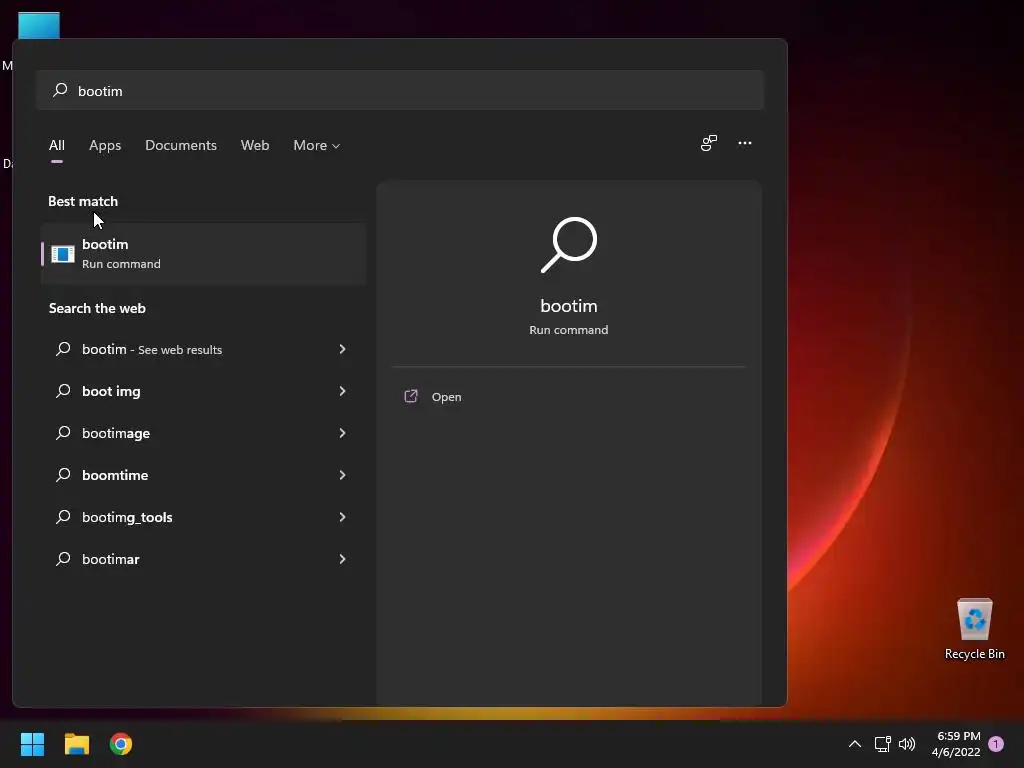
Task: Open the three-dot options menu
Action: [744, 143]
